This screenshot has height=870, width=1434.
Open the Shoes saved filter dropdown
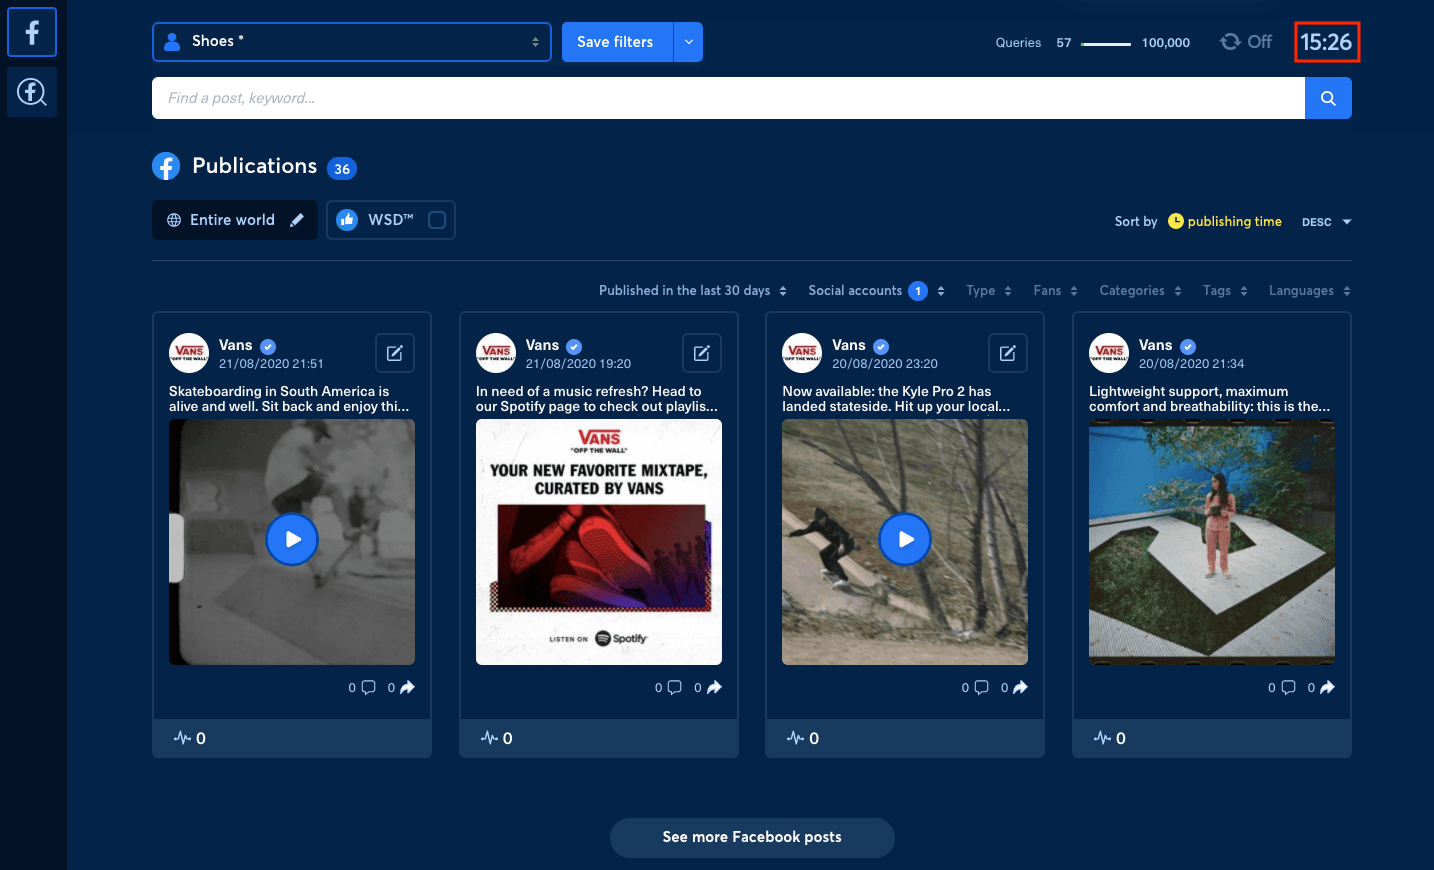click(352, 42)
